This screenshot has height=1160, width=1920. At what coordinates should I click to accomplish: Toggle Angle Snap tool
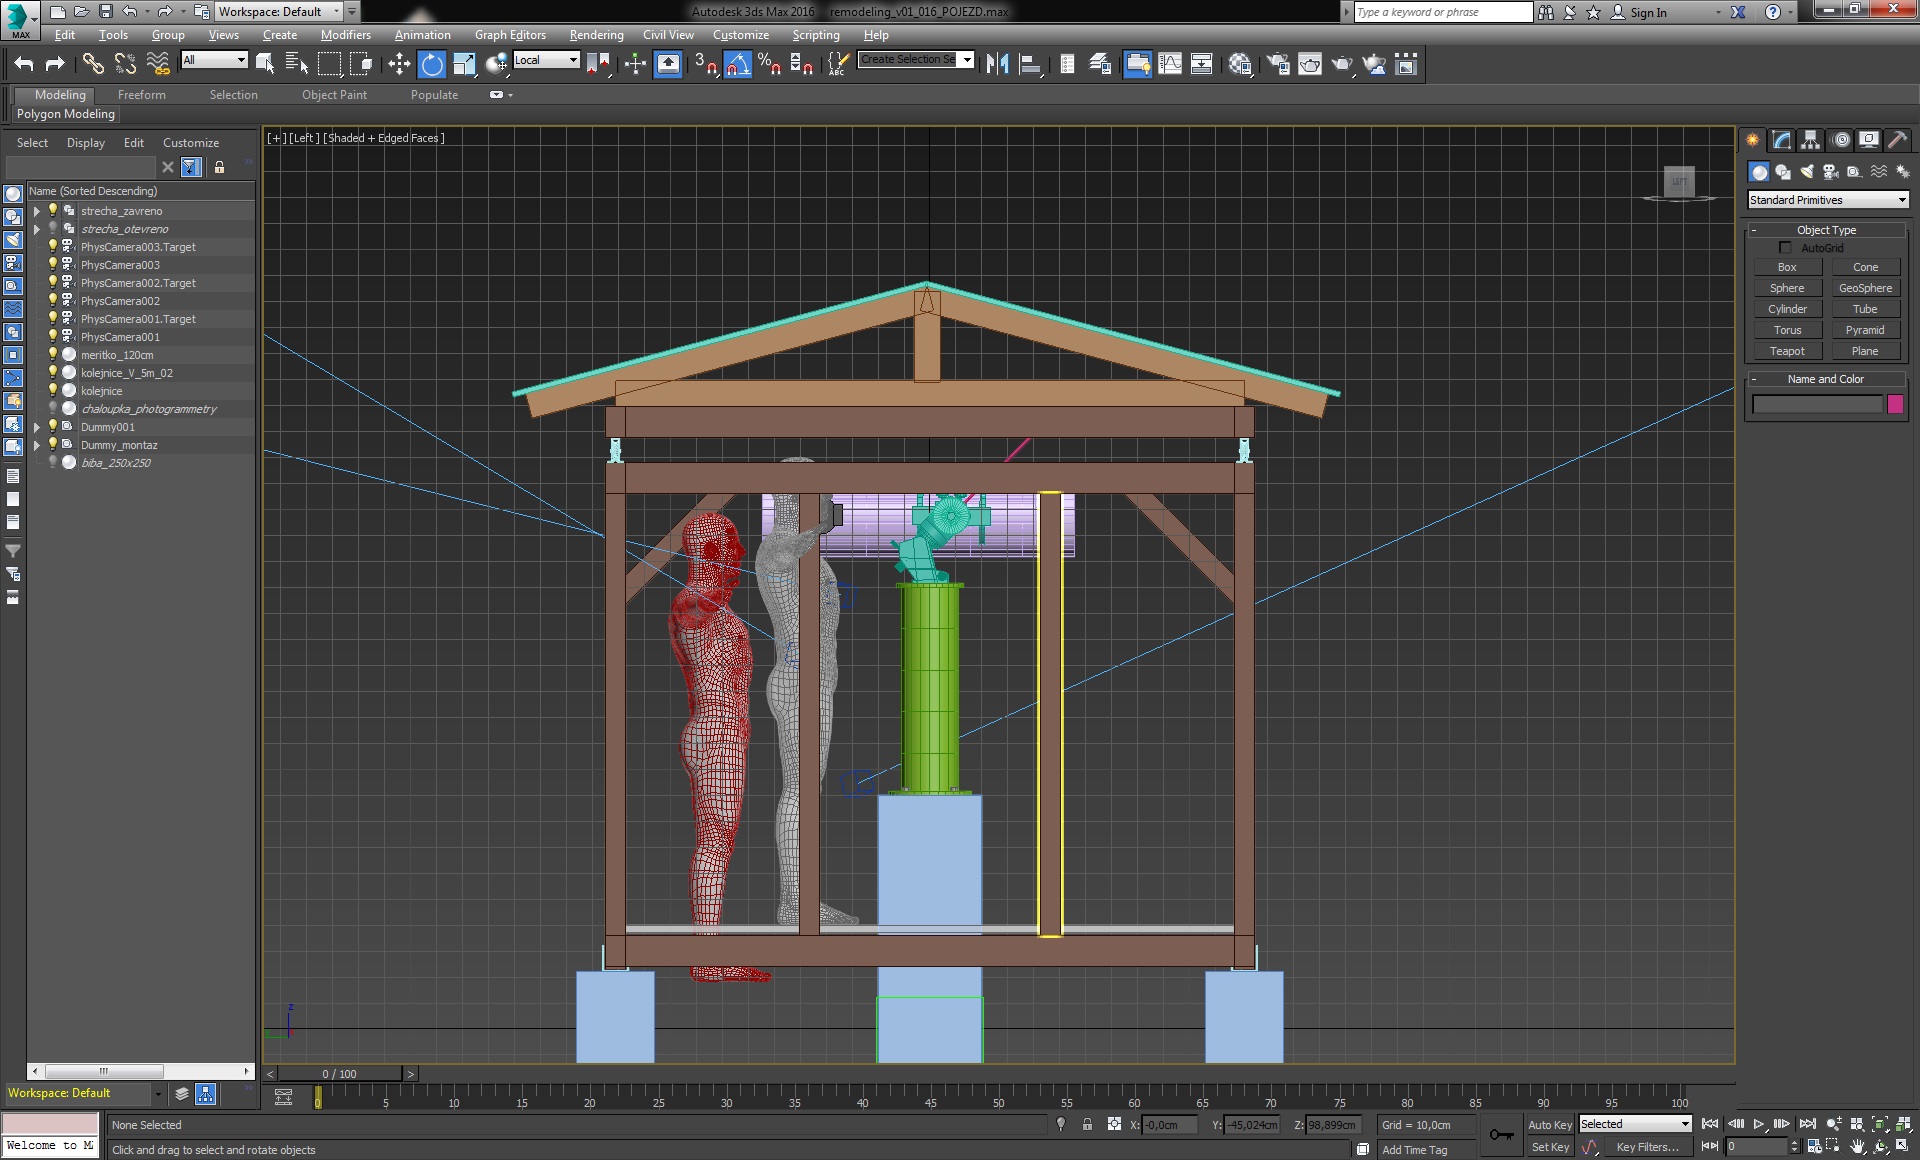[738, 64]
